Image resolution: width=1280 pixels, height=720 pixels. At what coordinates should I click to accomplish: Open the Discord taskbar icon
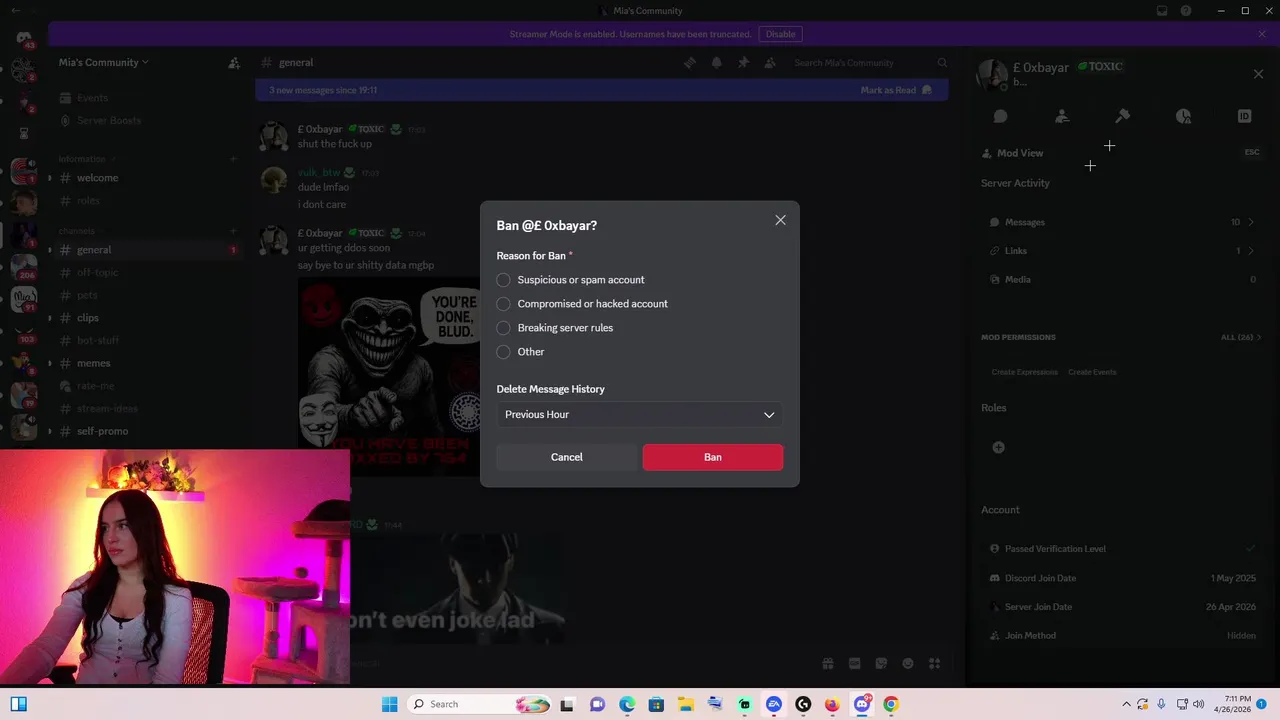pyautogui.click(x=862, y=704)
